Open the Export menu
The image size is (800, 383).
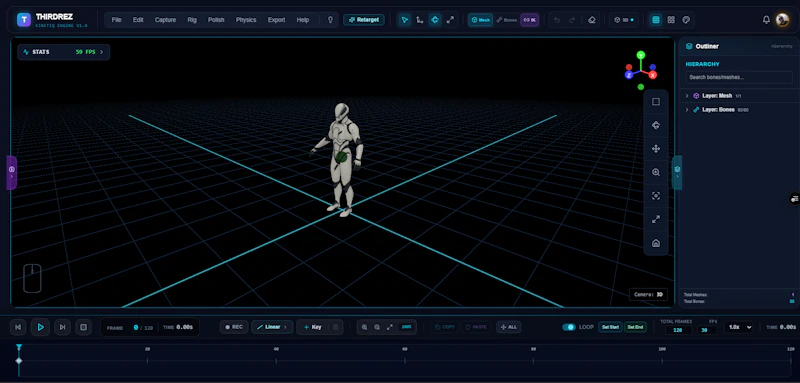(x=277, y=20)
